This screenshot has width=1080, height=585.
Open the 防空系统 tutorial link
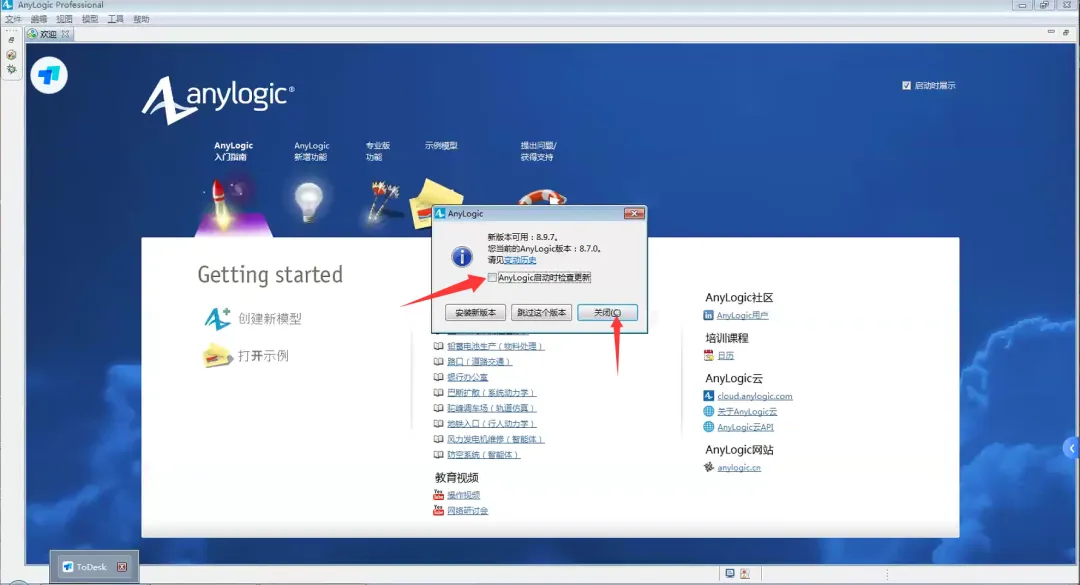click(483, 455)
